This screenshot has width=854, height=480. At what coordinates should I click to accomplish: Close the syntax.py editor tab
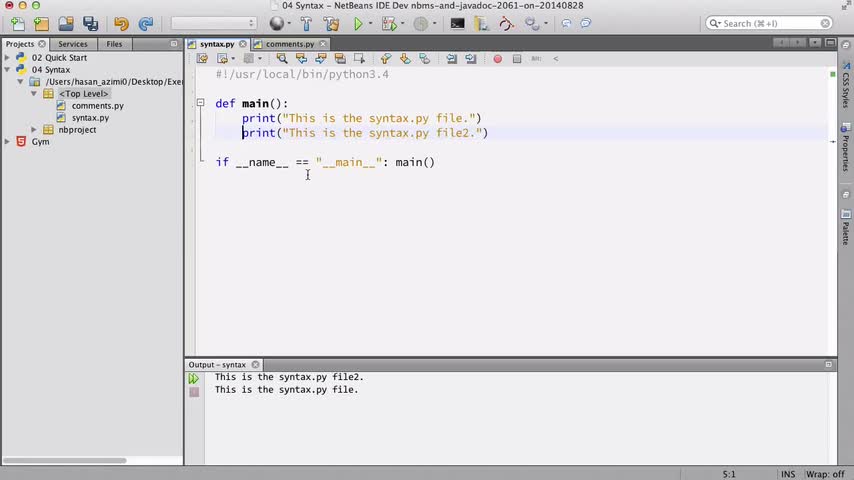[x=242, y=44]
